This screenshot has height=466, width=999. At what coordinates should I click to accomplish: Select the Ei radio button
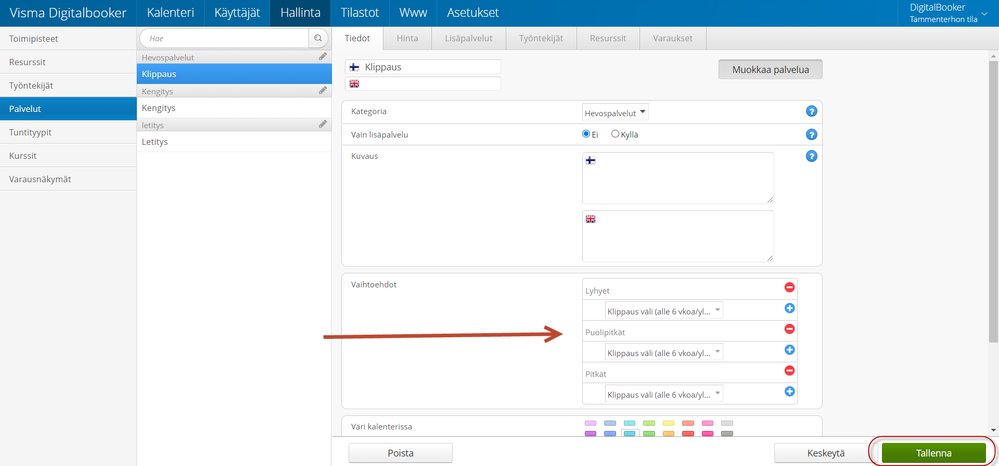(586, 135)
